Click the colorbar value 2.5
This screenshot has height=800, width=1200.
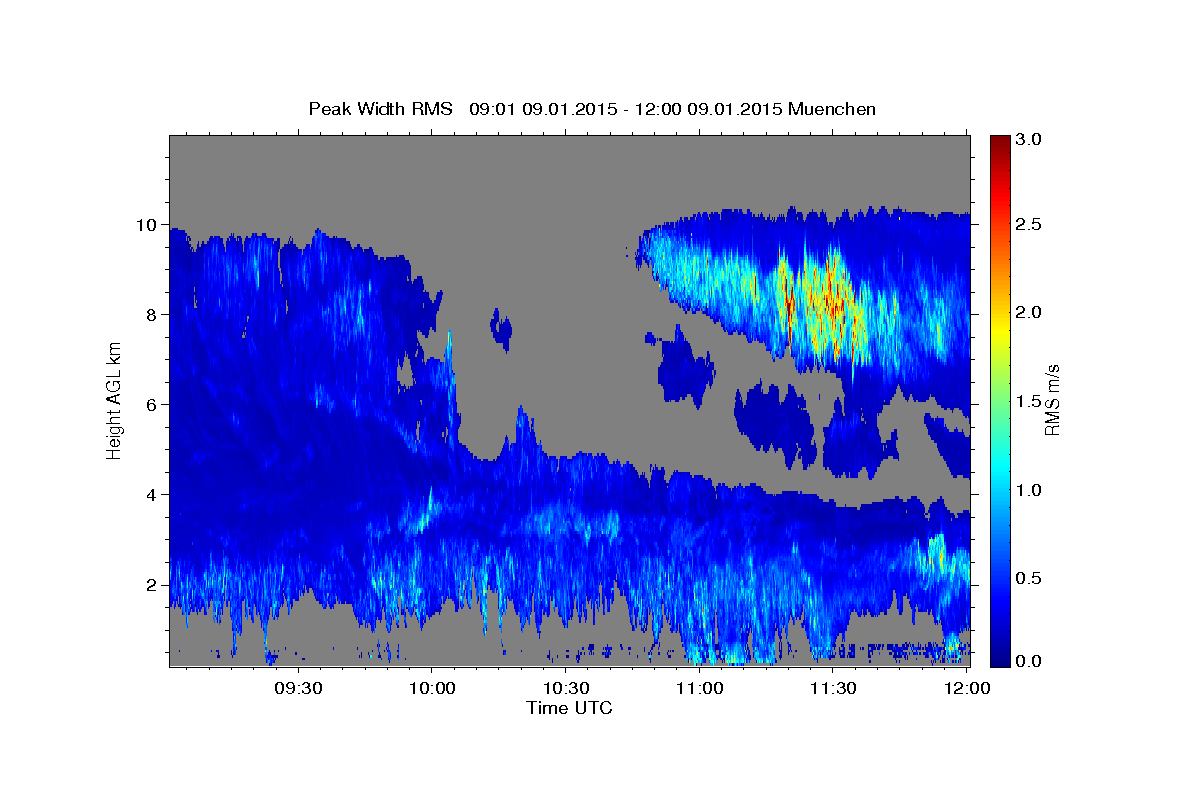(x=1030, y=225)
